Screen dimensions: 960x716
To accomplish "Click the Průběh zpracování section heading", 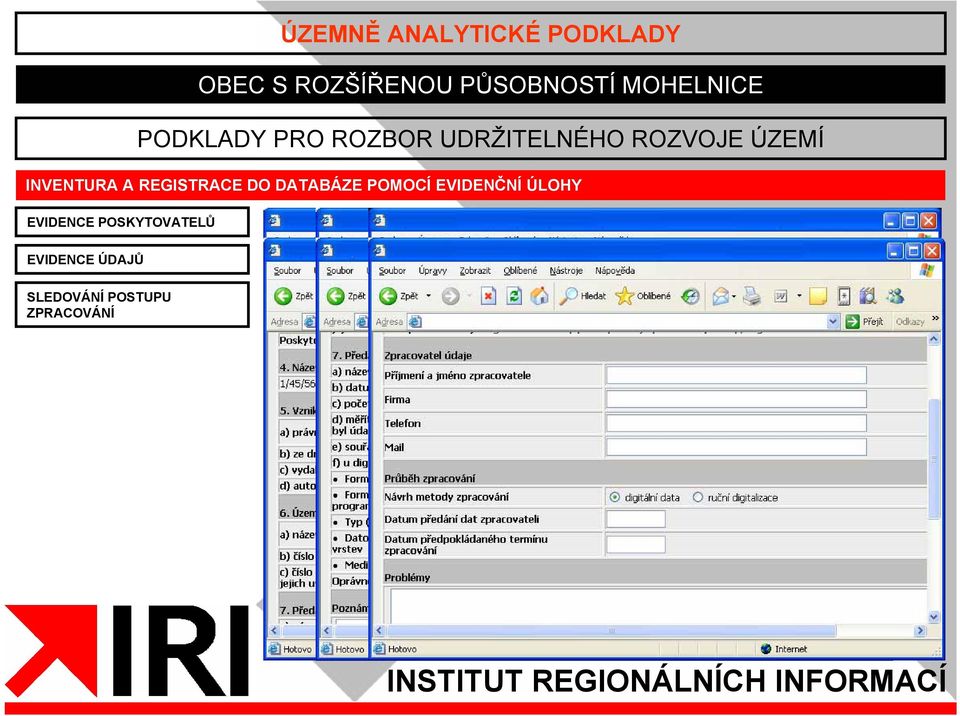I will (x=430, y=478).
